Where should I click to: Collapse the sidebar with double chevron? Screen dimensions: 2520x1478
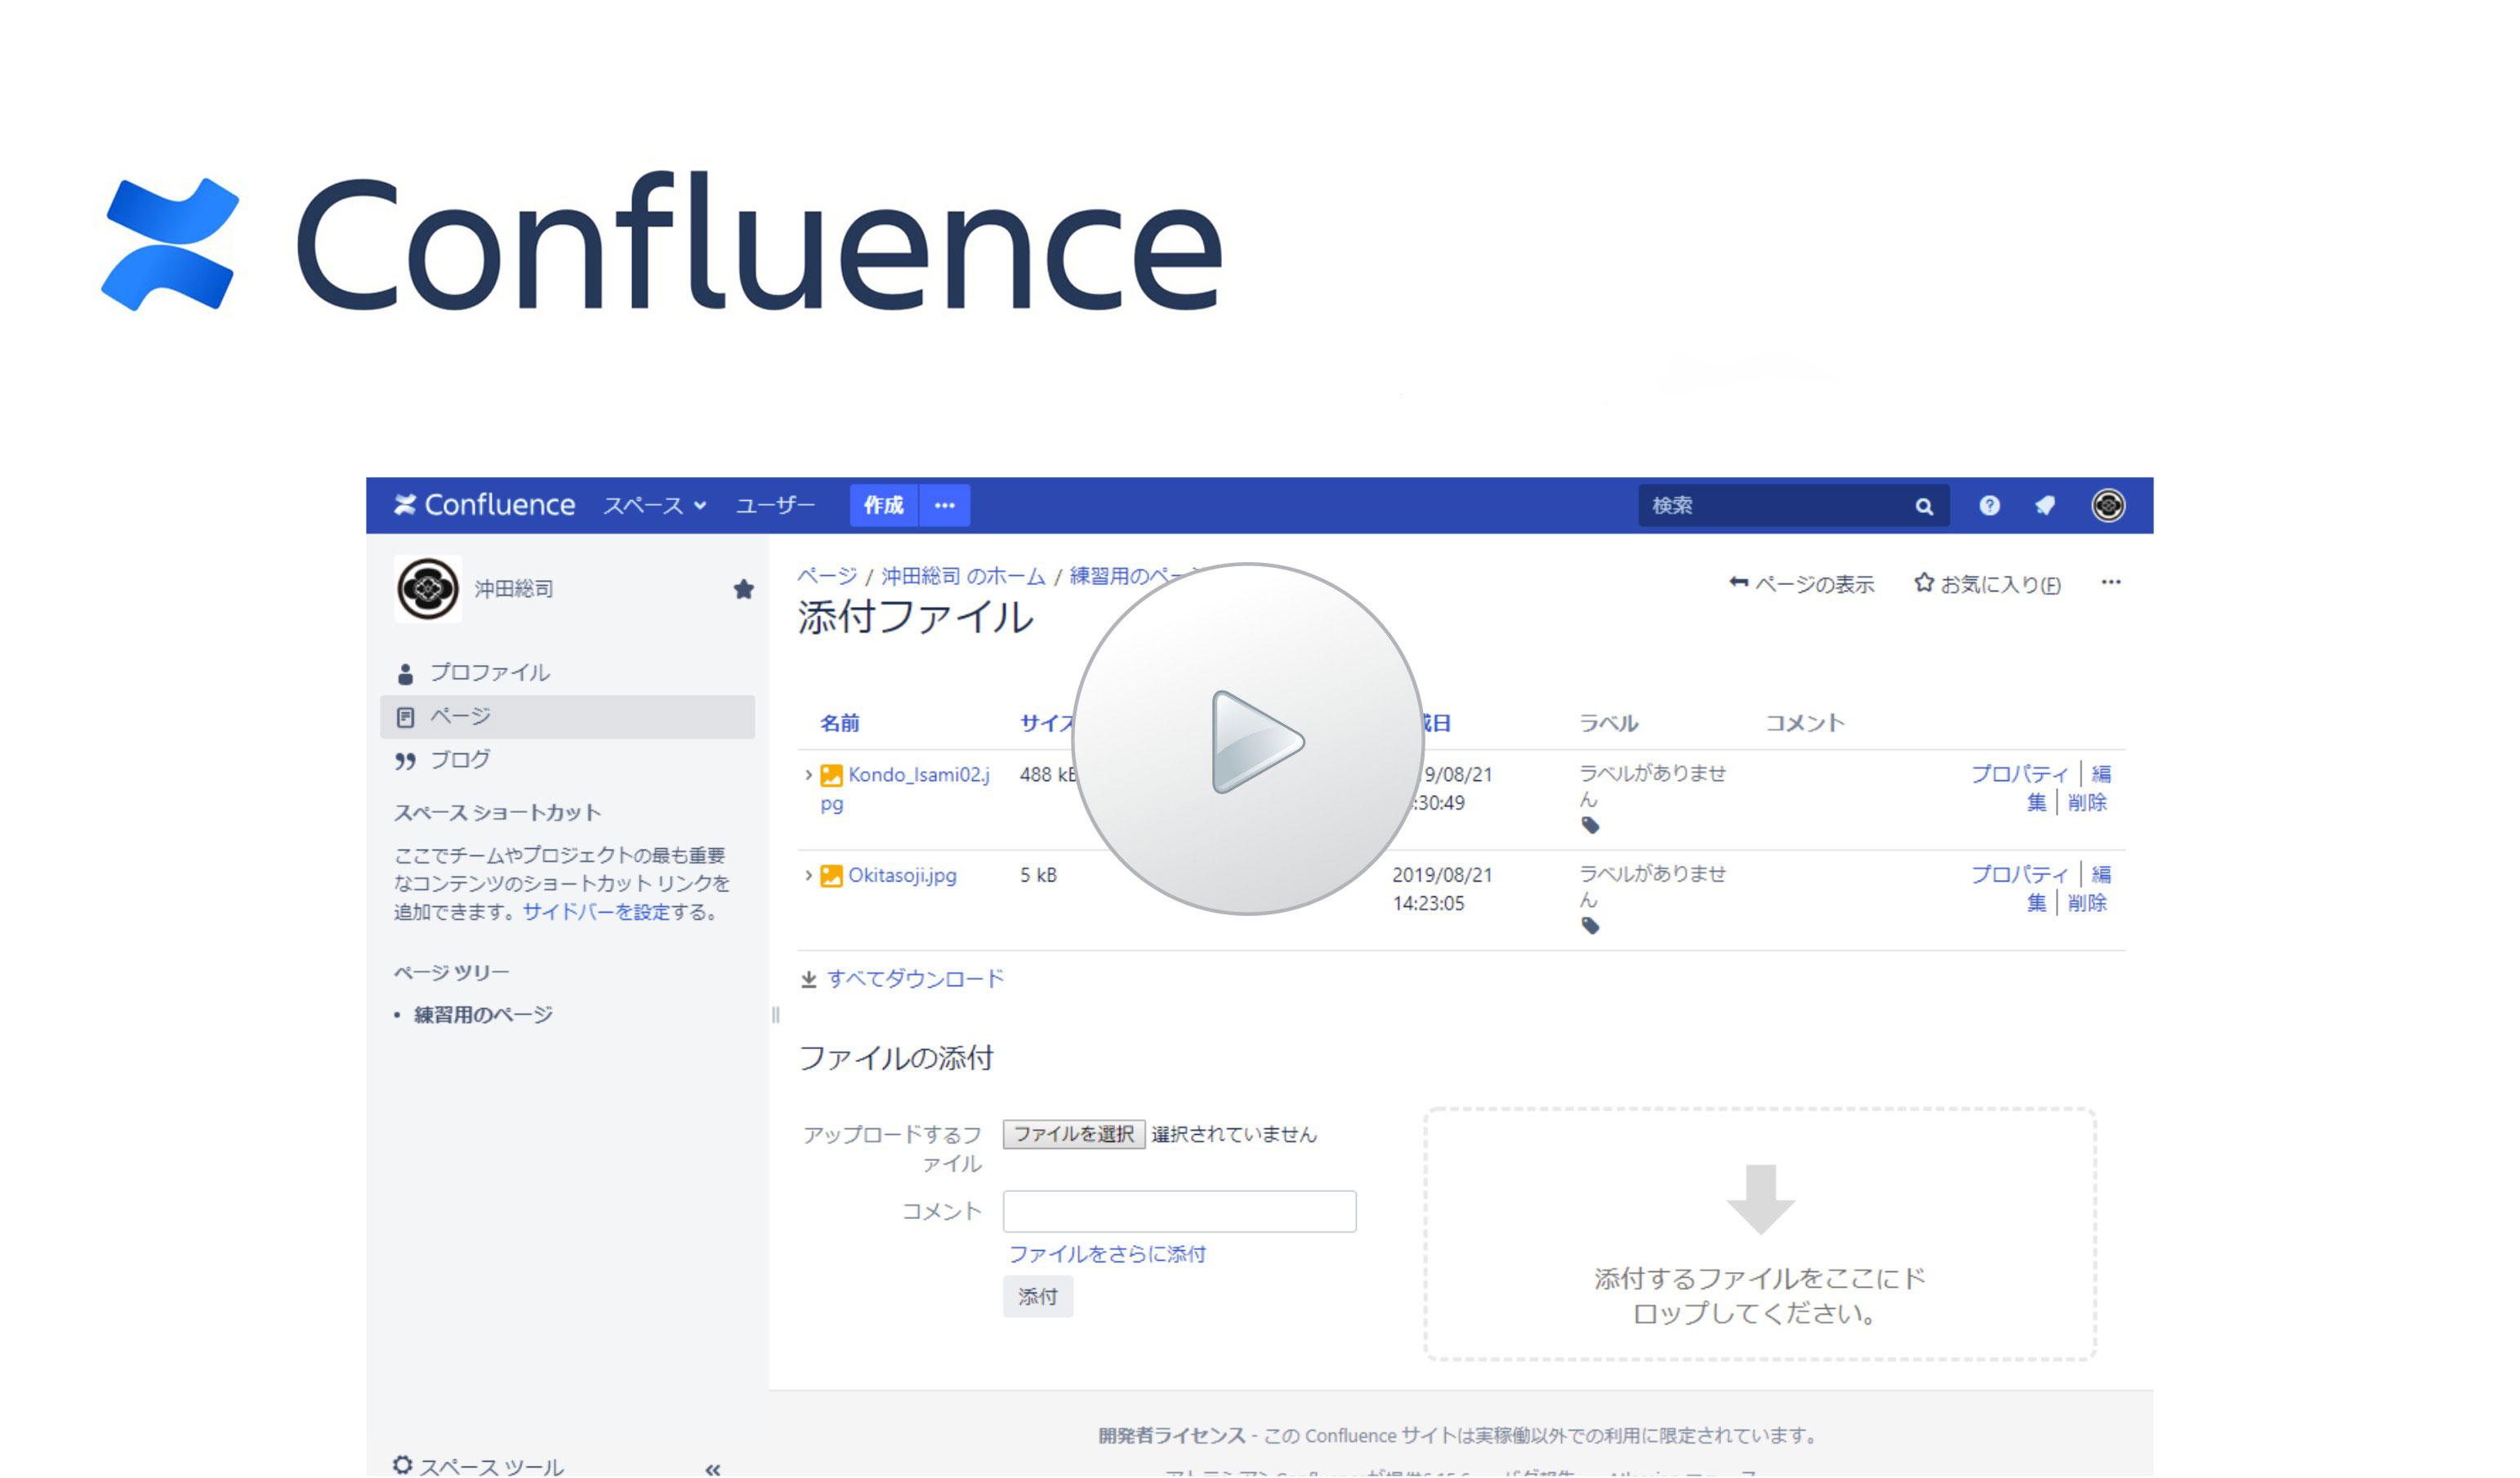point(712,1468)
